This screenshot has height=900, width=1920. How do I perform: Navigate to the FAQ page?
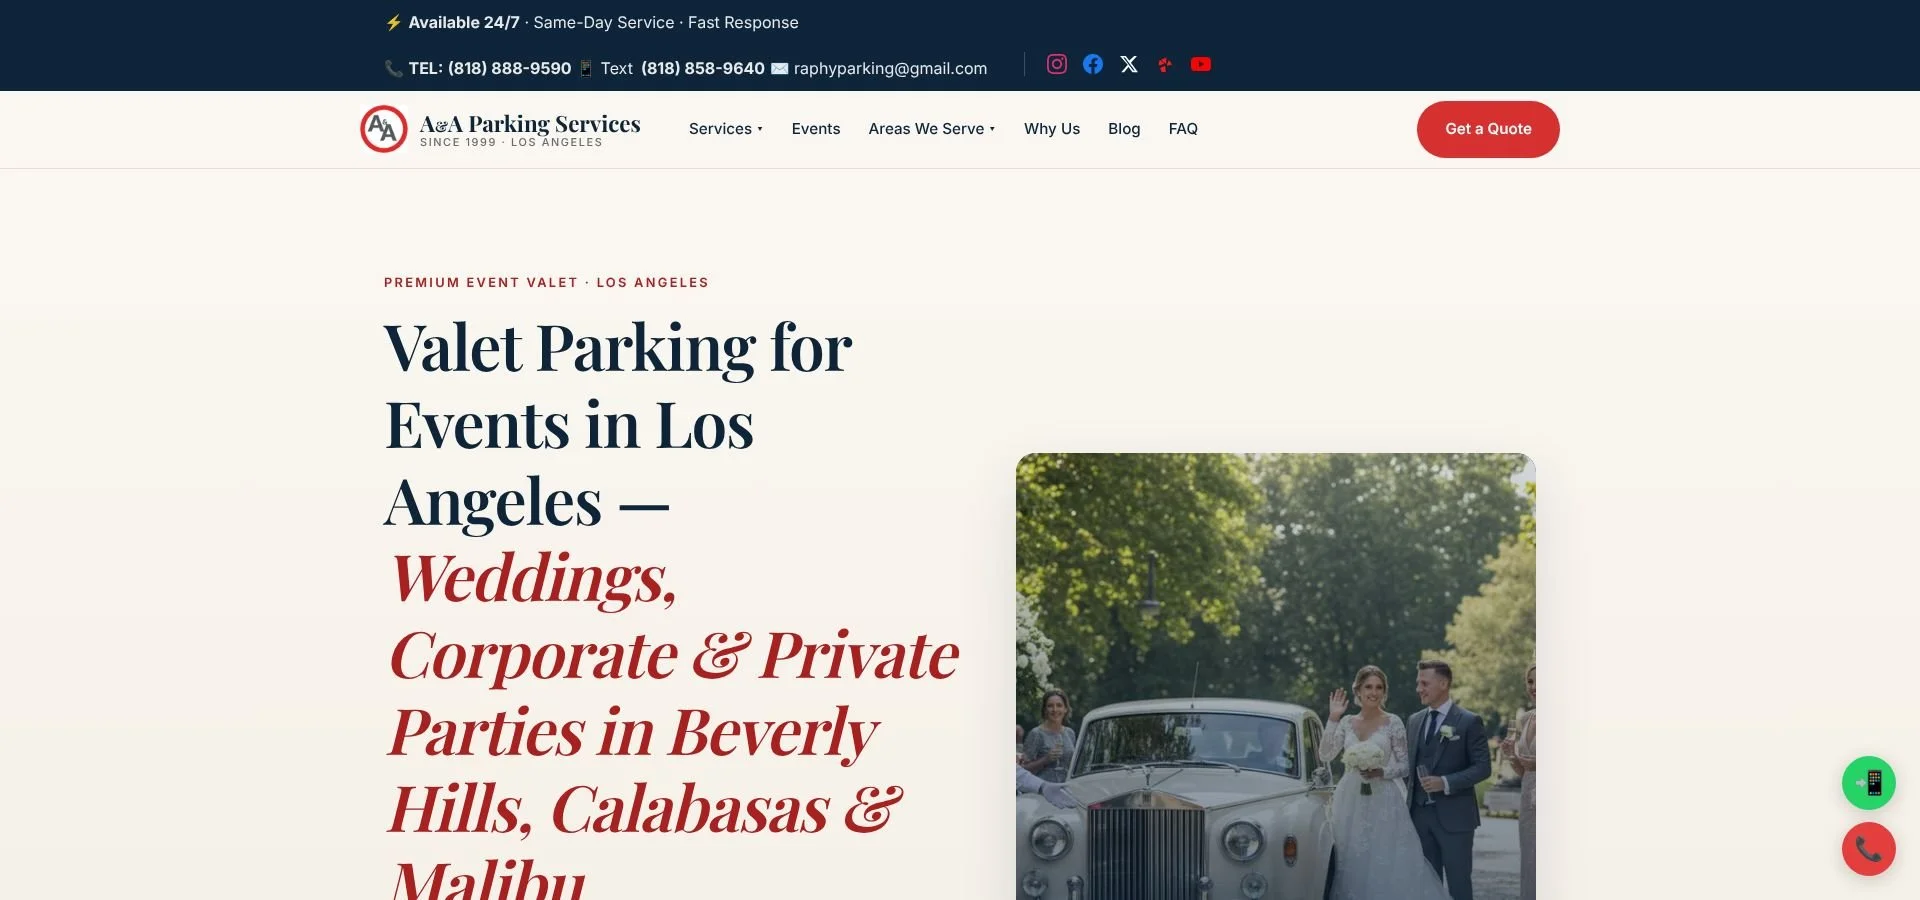(1183, 129)
